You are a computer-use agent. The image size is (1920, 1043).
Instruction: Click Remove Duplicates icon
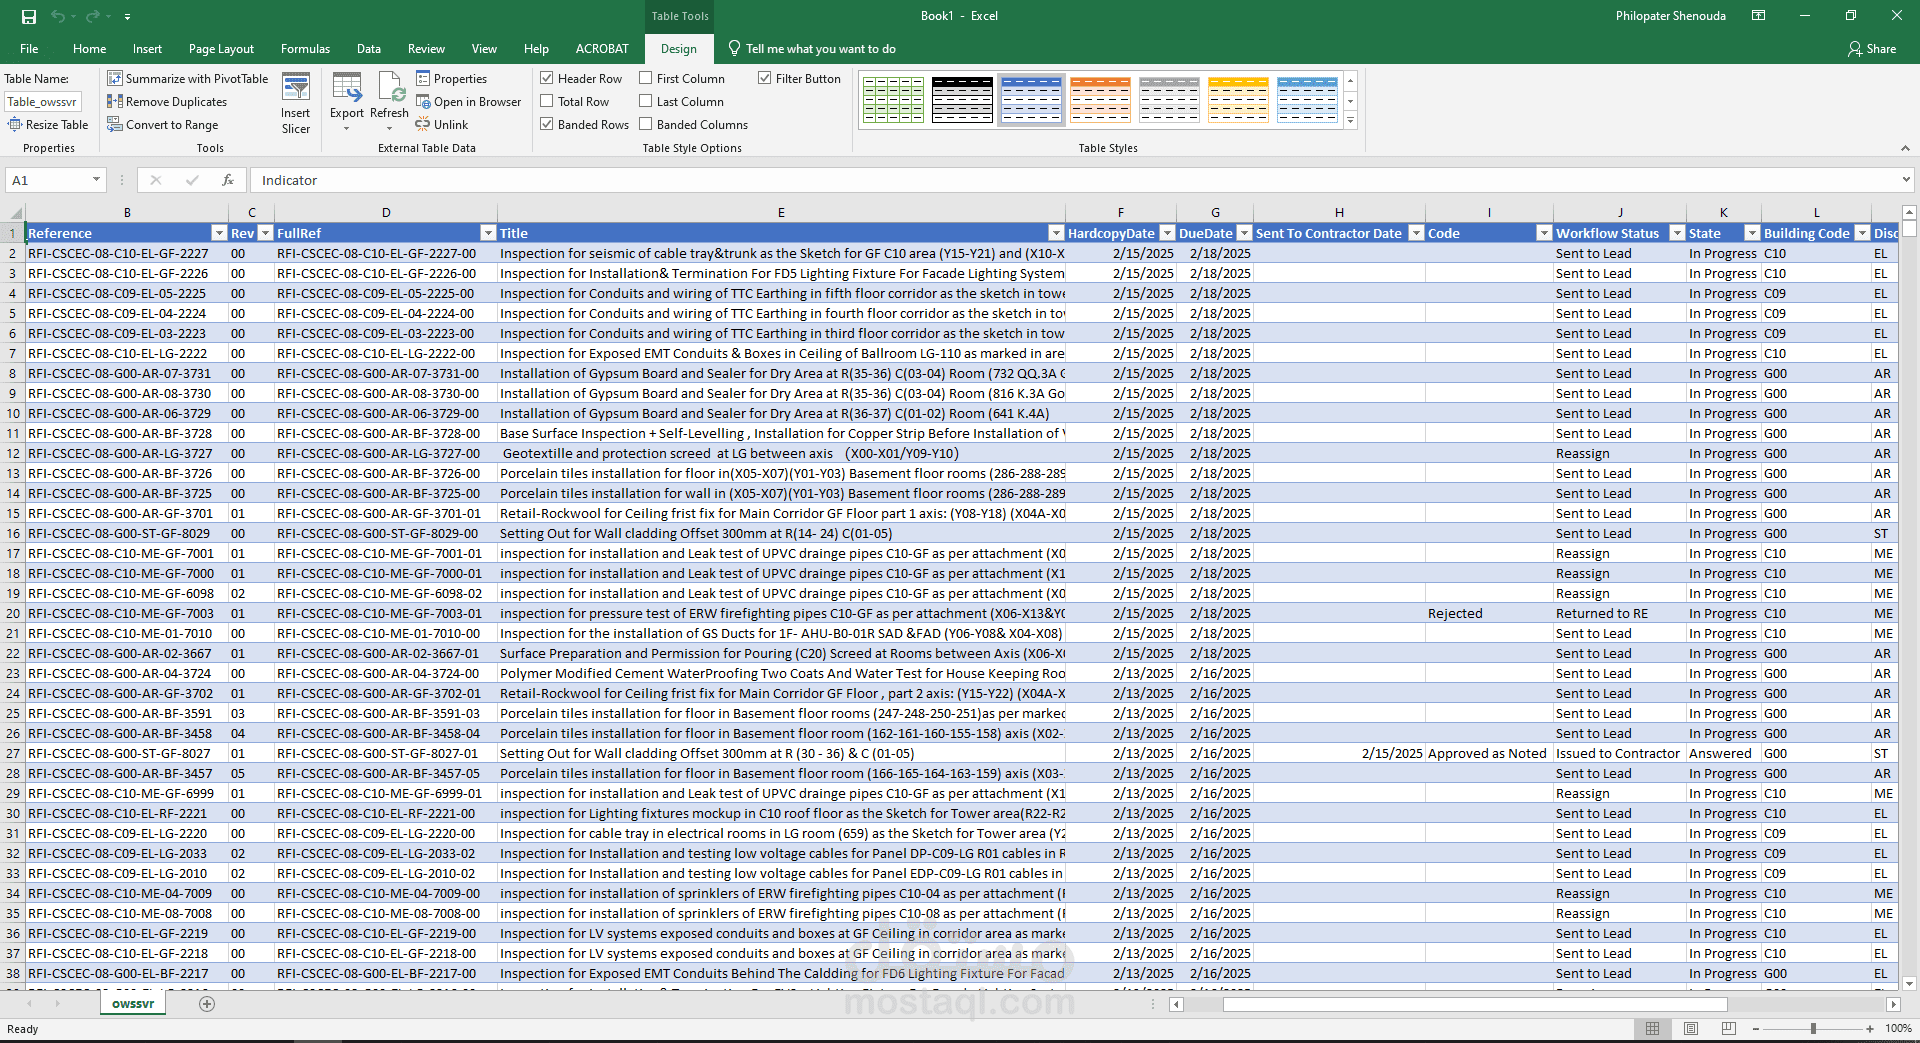coord(115,101)
